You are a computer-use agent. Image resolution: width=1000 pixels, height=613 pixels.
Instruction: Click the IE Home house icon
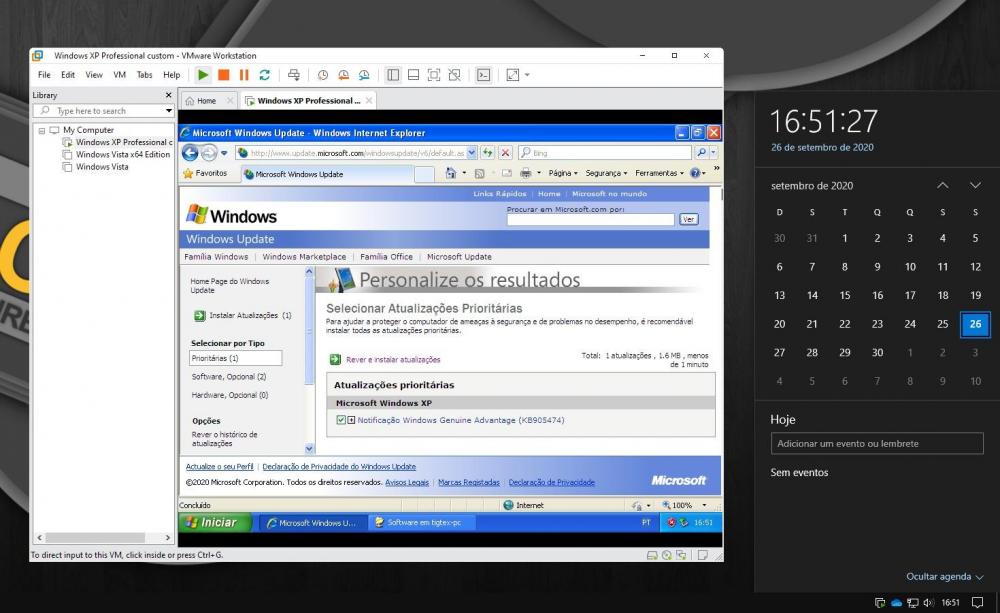point(450,173)
